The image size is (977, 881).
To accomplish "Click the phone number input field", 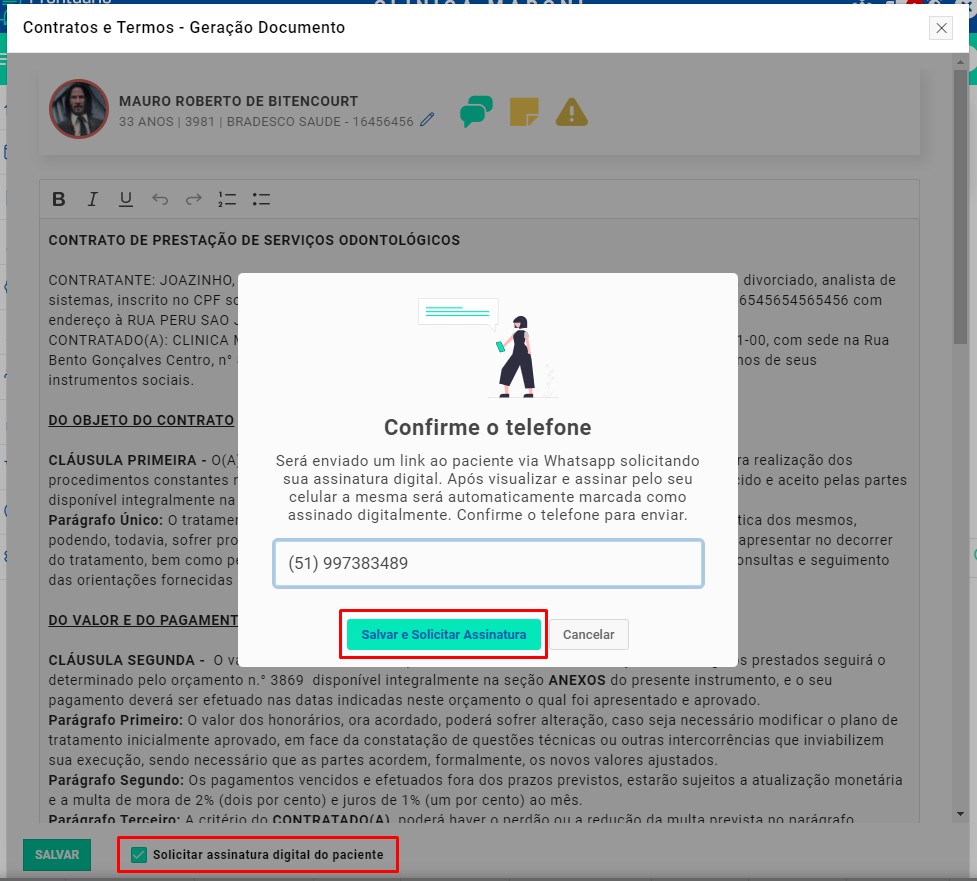I will (x=488, y=564).
